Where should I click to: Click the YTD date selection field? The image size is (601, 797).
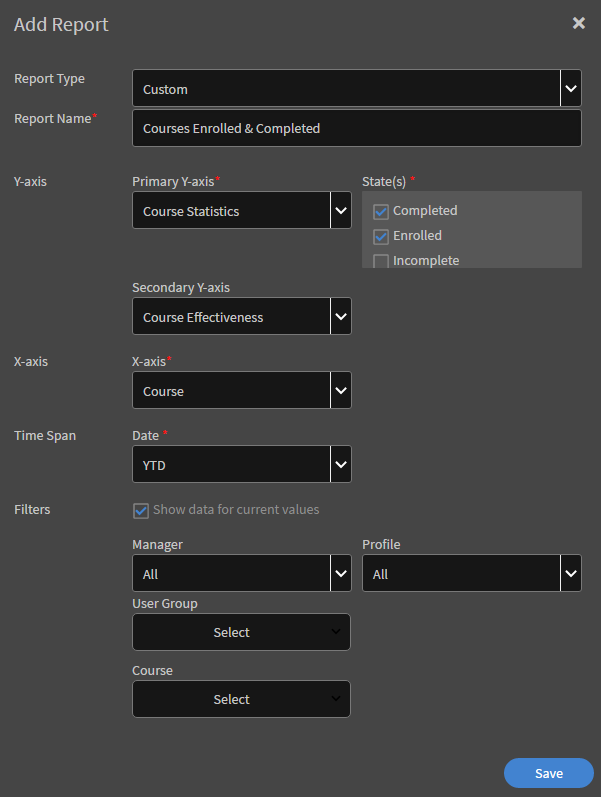click(231, 465)
